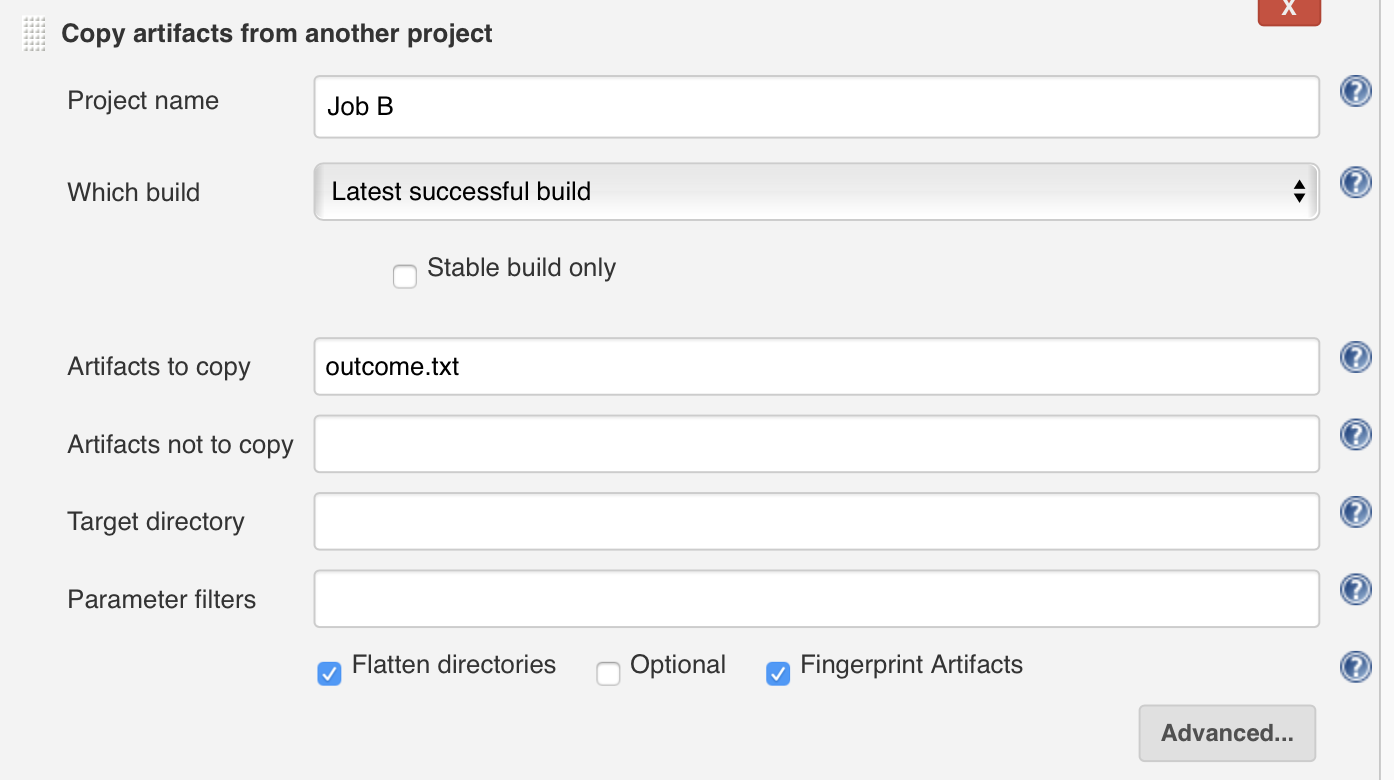This screenshot has height=780, width=1394.
Task: Click the Project name input field
Action: (816, 107)
